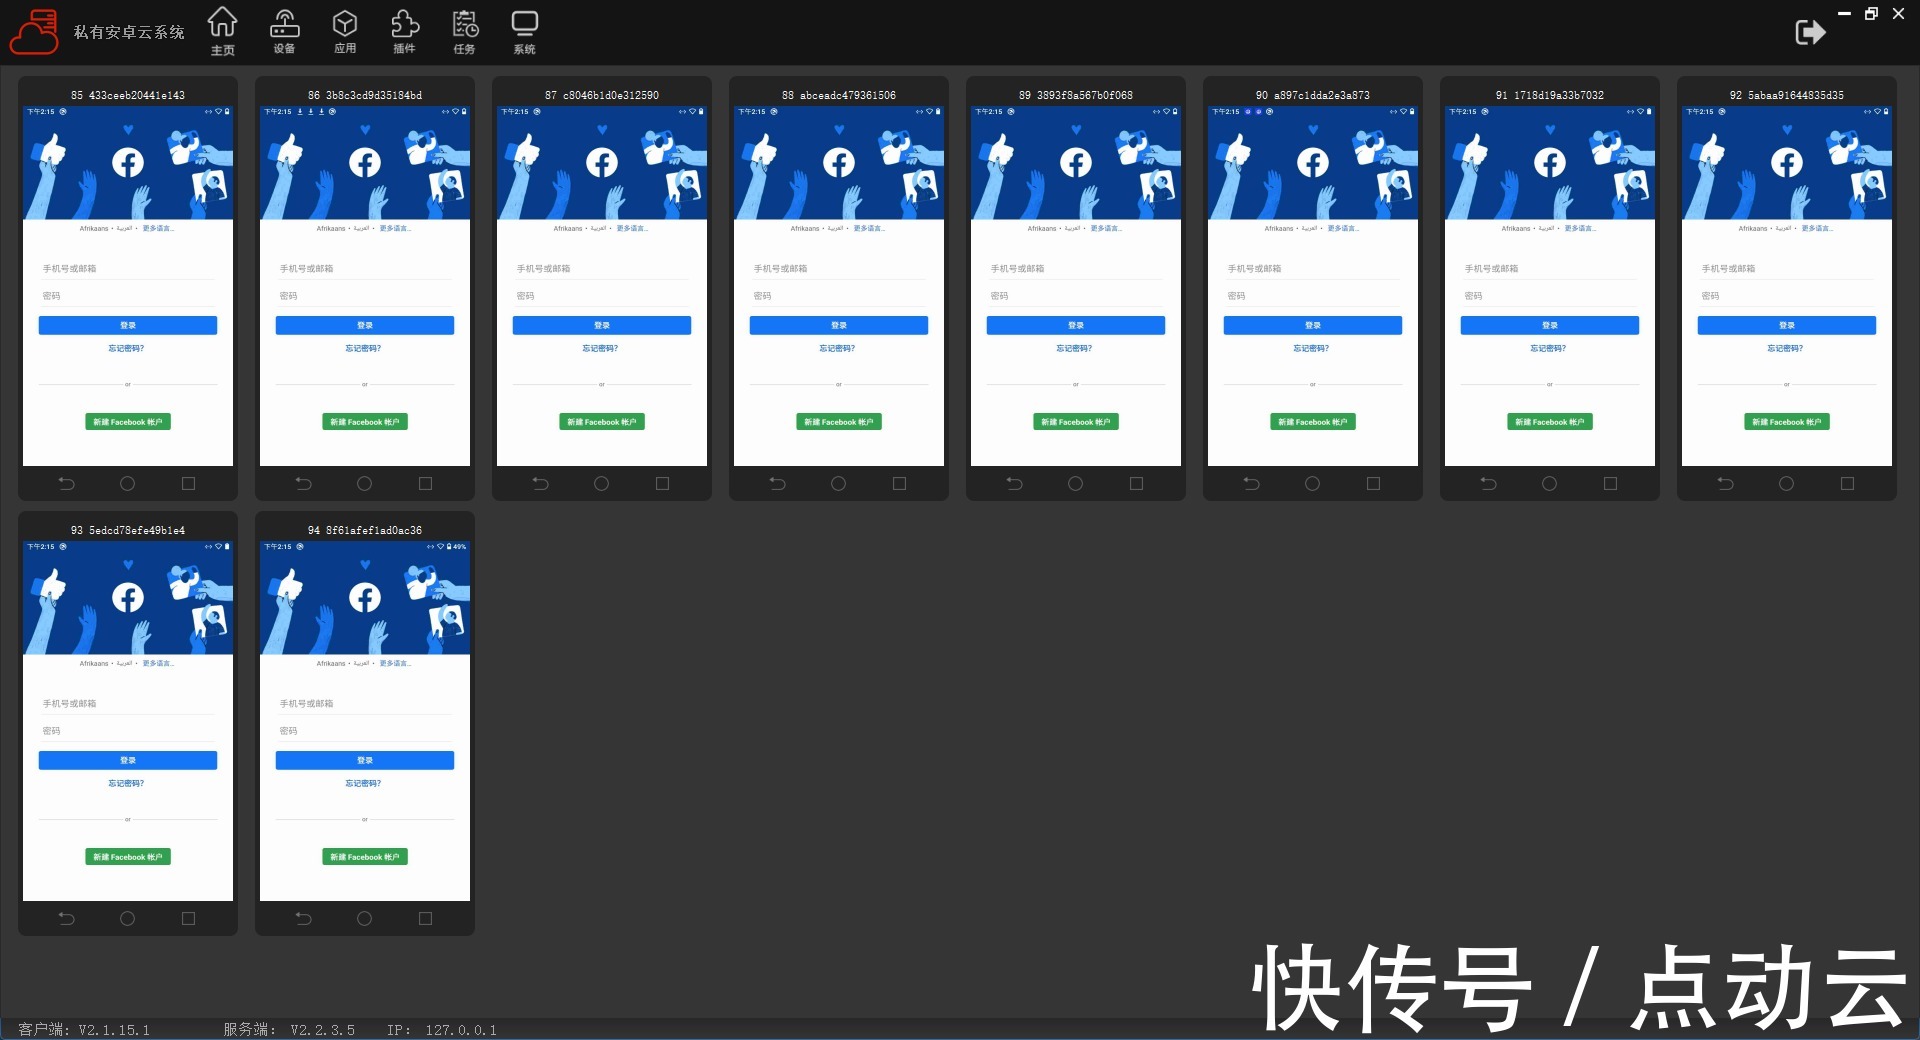Select device title 93 5edcd78efe49b1e4
Viewport: 1920px width, 1040px height.
[x=128, y=530]
